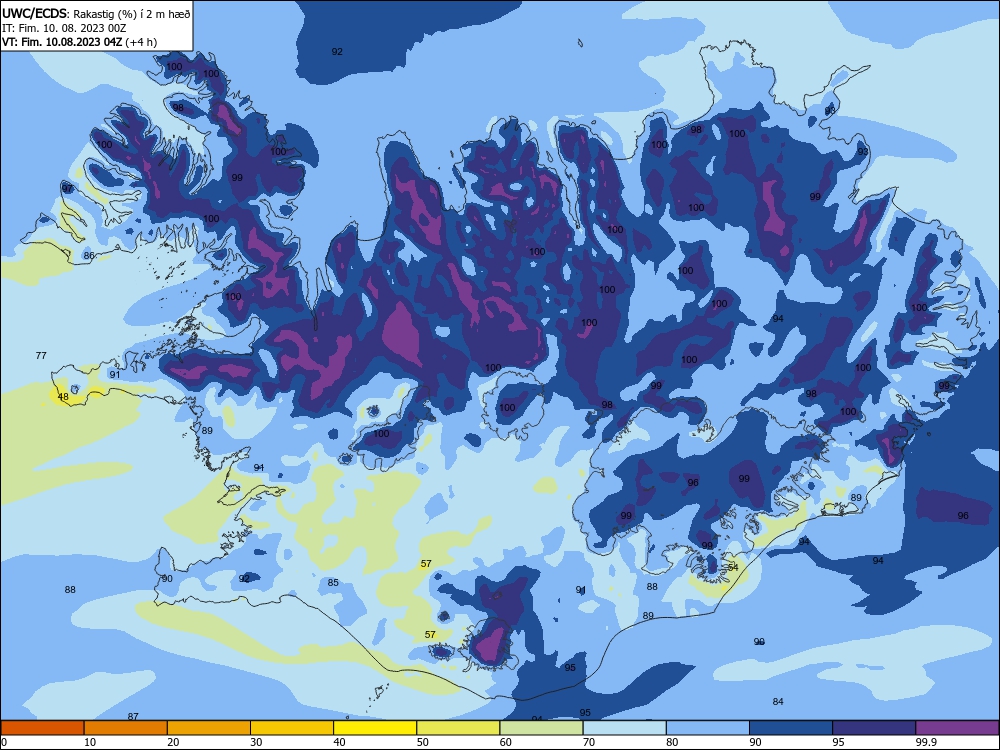The image size is (1000, 750).
Task: Click the 'UWC/ECDS: Rakastig (%)' title line
Action: click(96, 13)
